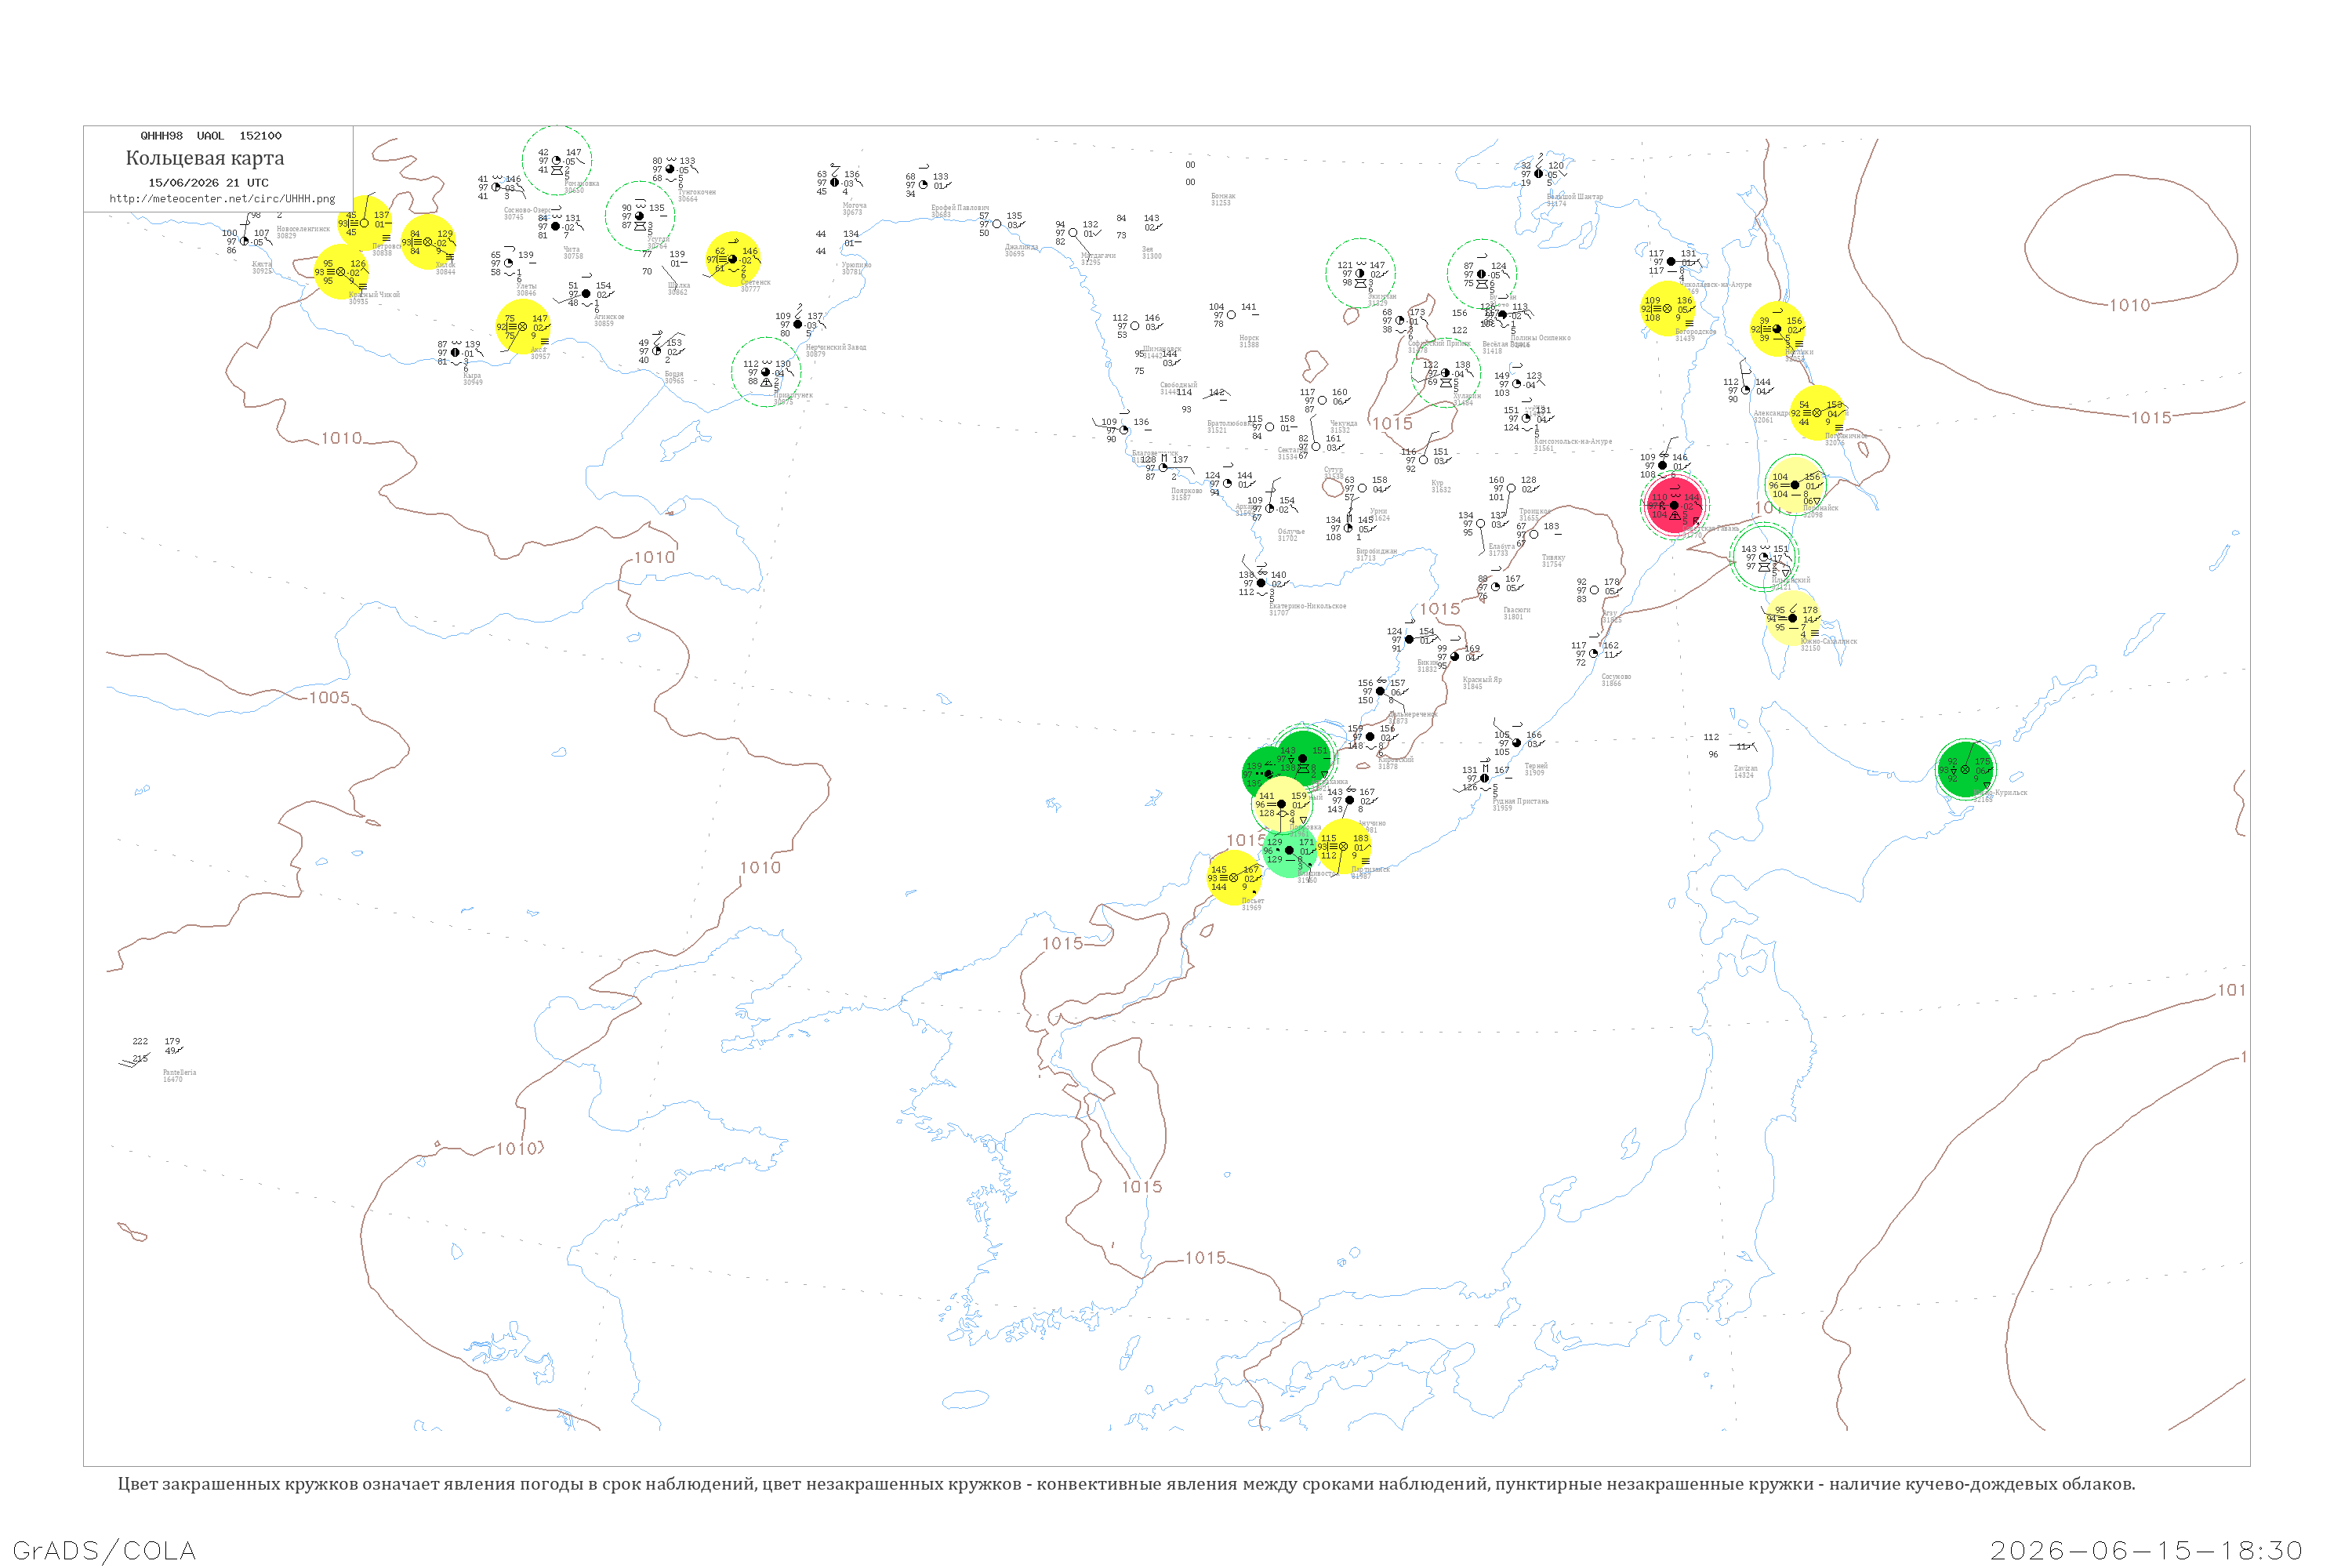Open the meteocenter.net UHHH.png link
2352x1568 pixels.
222,198
